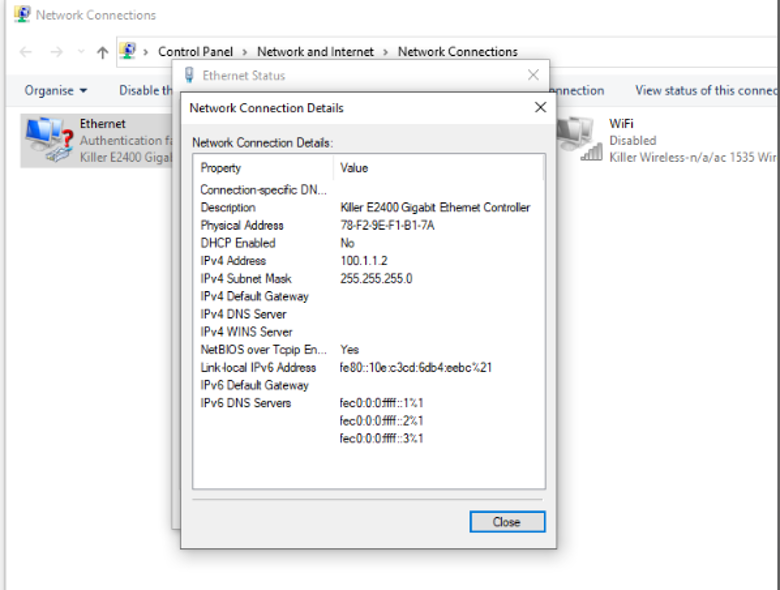780x590 pixels.
Task: Click fec0:0:0:ffff::2%1 DNS entry
Action: pos(381,421)
